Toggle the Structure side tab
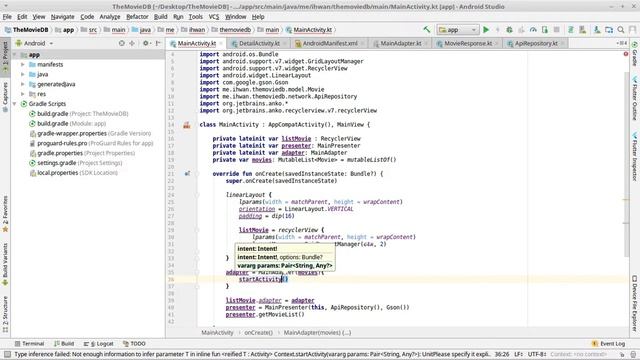 click(5, 315)
